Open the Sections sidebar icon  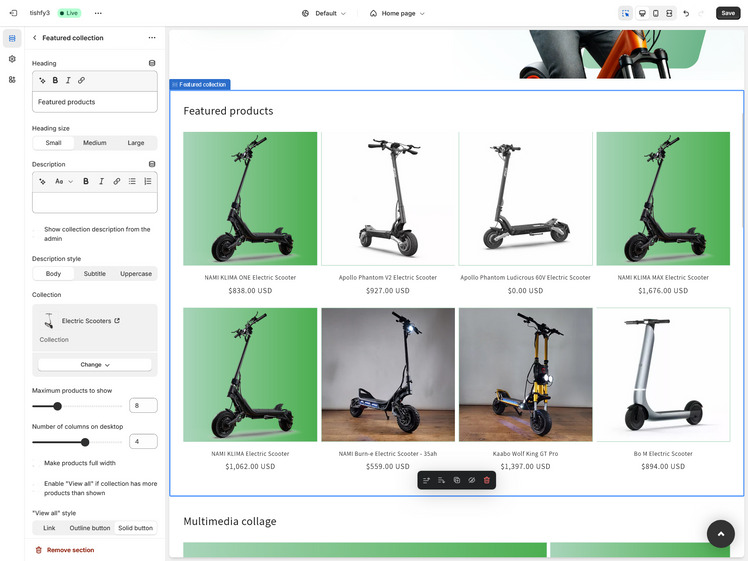coord(12,38)
